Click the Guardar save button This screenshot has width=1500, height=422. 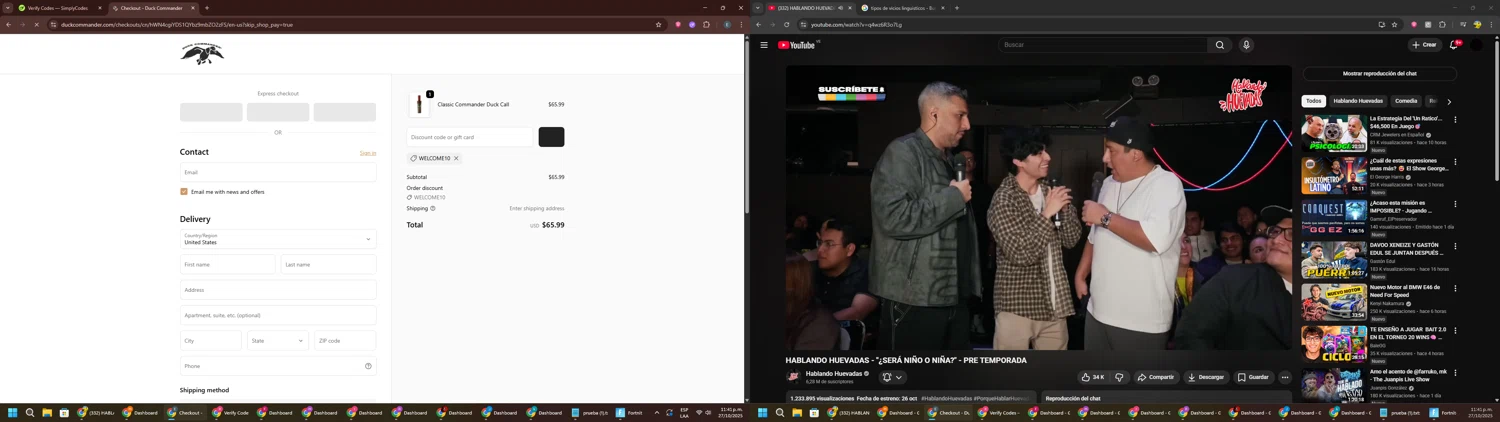(1253, 377)
